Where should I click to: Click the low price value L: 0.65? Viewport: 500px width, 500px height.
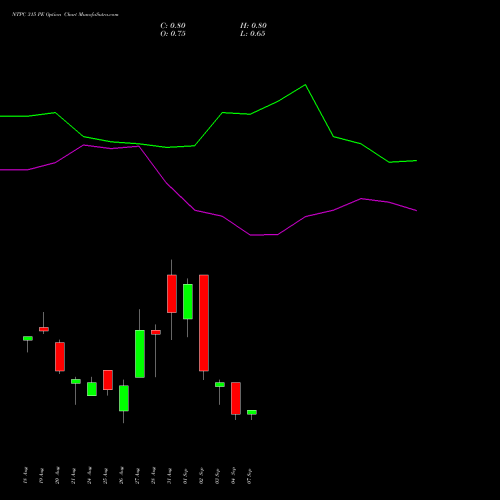coord(252,34)
